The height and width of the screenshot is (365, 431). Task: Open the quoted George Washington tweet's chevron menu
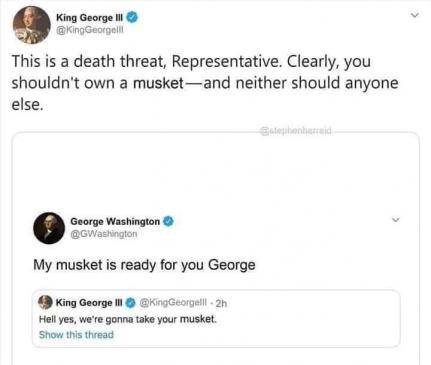(395, 220)
